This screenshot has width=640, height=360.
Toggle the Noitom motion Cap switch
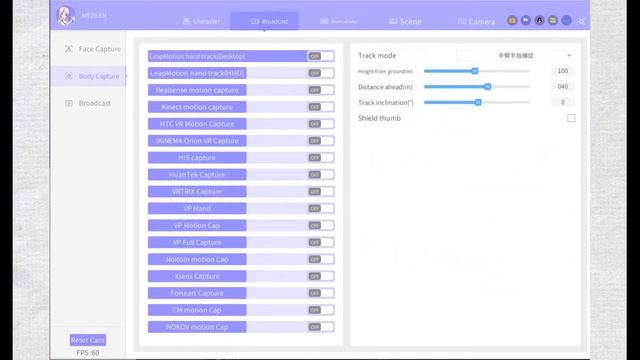321,259
